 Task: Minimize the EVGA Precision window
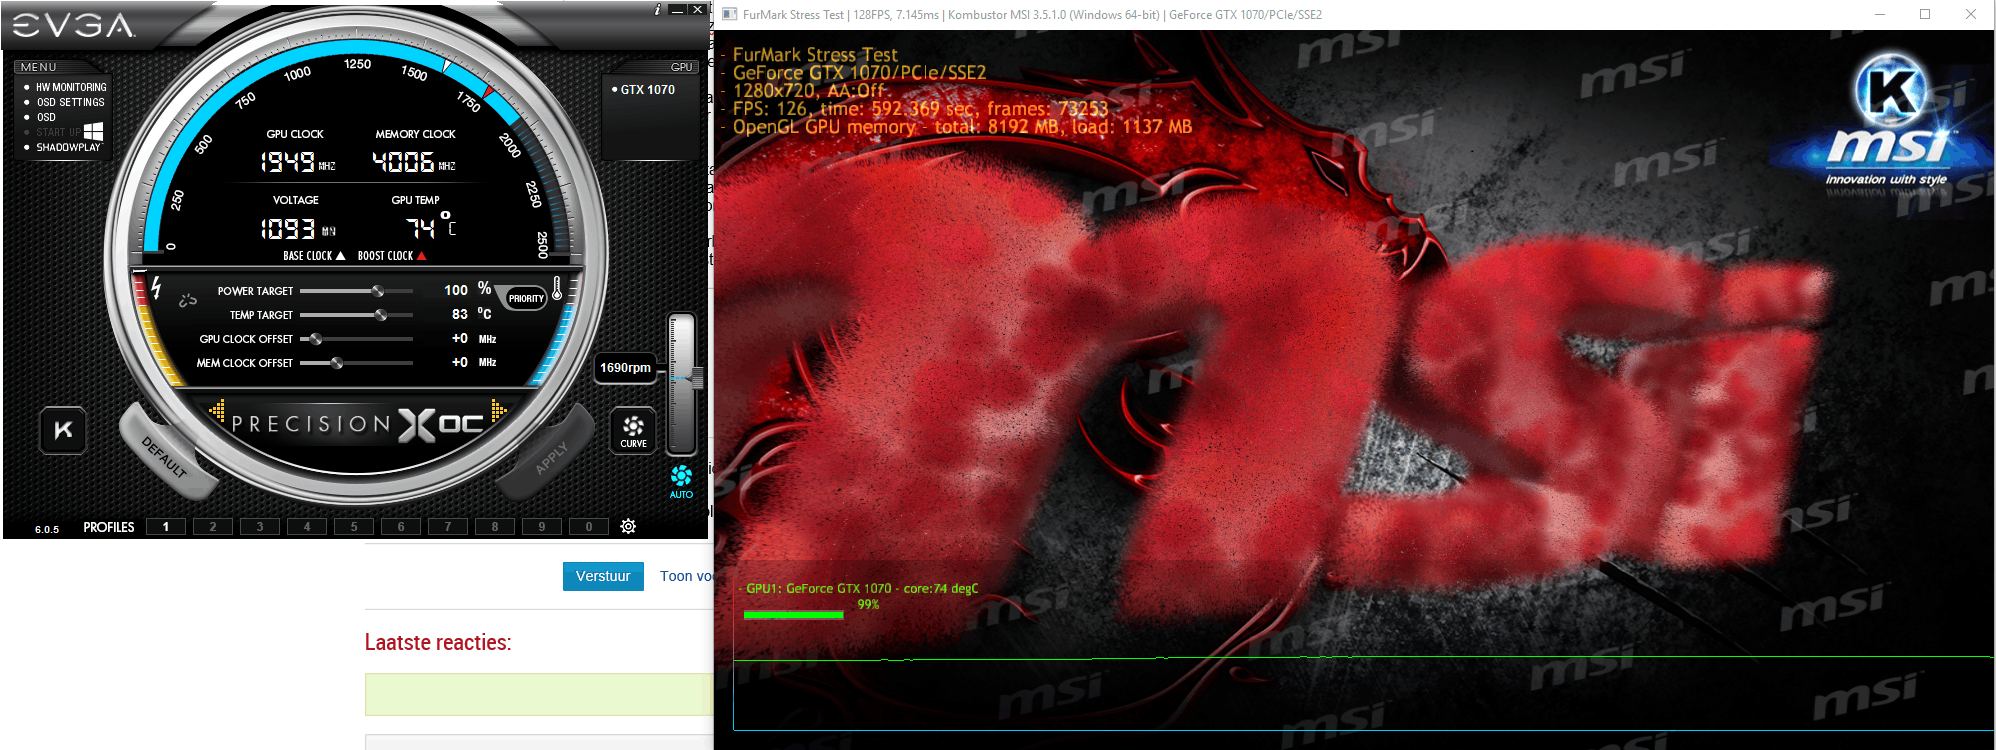[677, 10]
